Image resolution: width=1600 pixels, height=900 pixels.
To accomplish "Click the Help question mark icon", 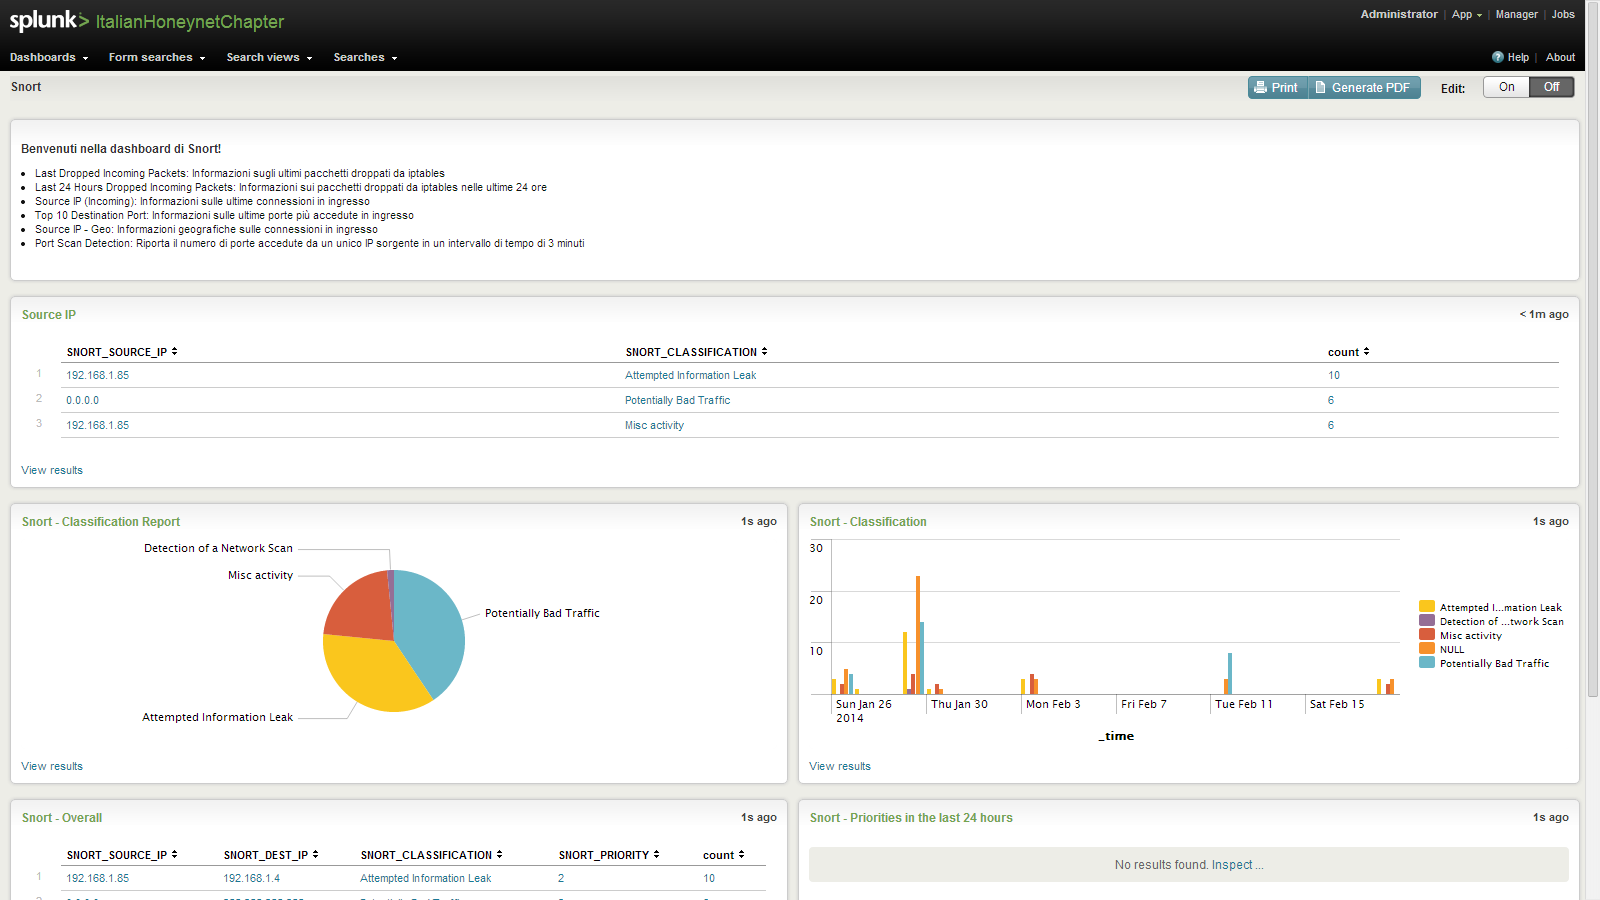I will click(x=1498, y=57).
